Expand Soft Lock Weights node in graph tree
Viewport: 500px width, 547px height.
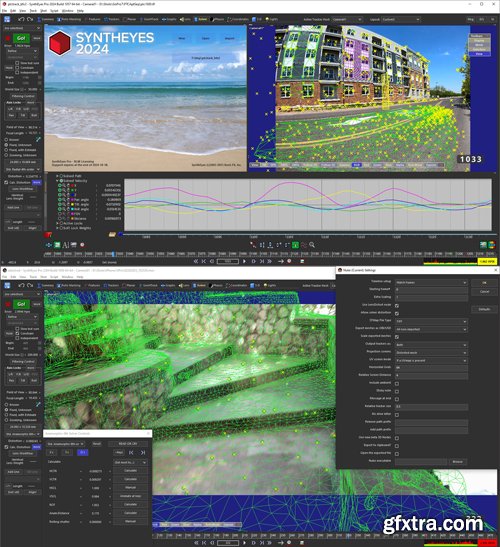pyautogui.click(x=58, y=228)
